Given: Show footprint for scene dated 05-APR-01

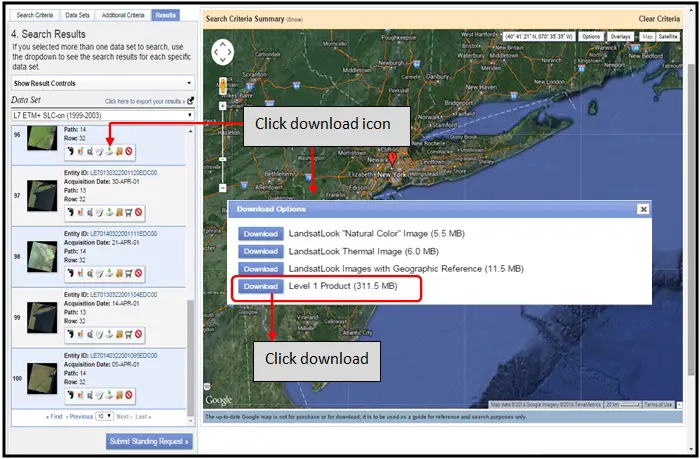Looking at the screenshot, I should [71, 395].
